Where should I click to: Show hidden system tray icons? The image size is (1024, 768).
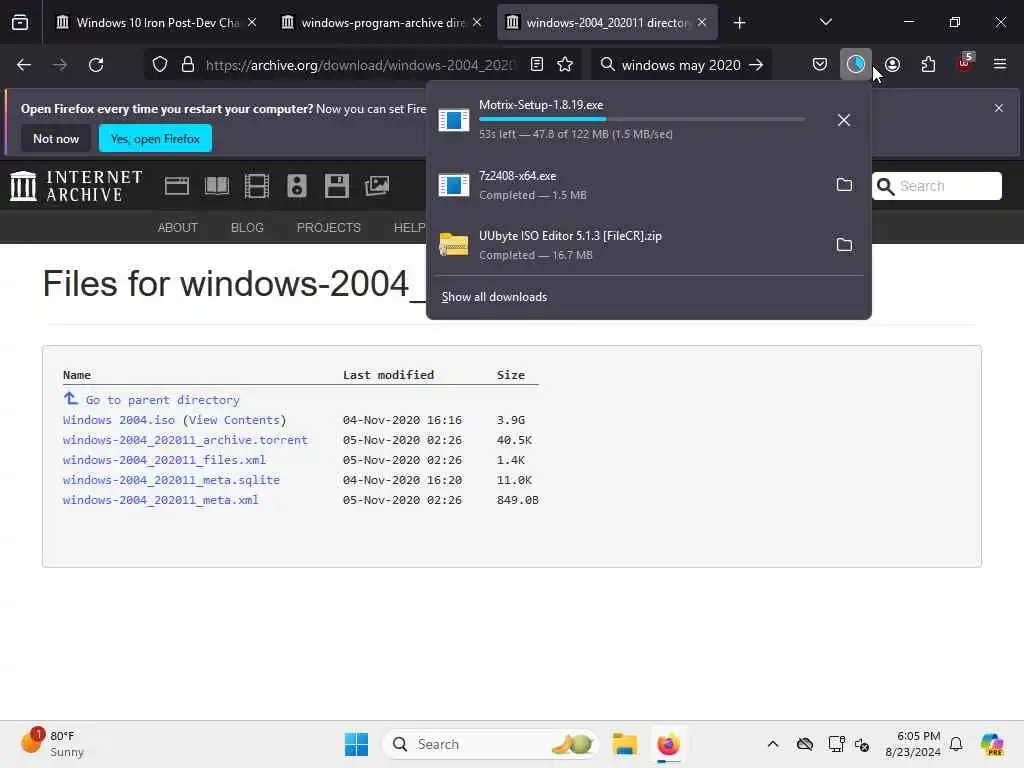(x=773, y=744)
